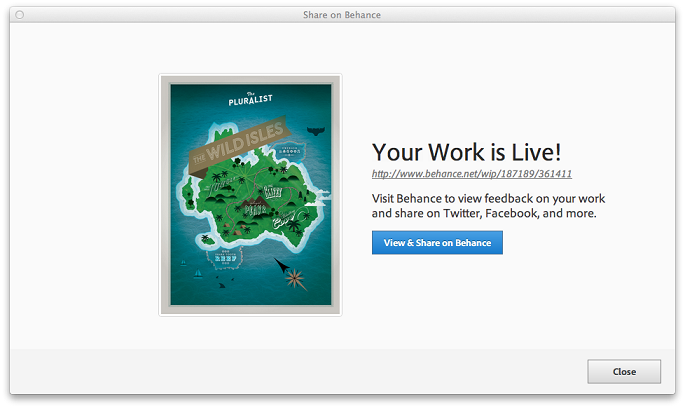Click The Pluralist title on poster

click(250, 99)
